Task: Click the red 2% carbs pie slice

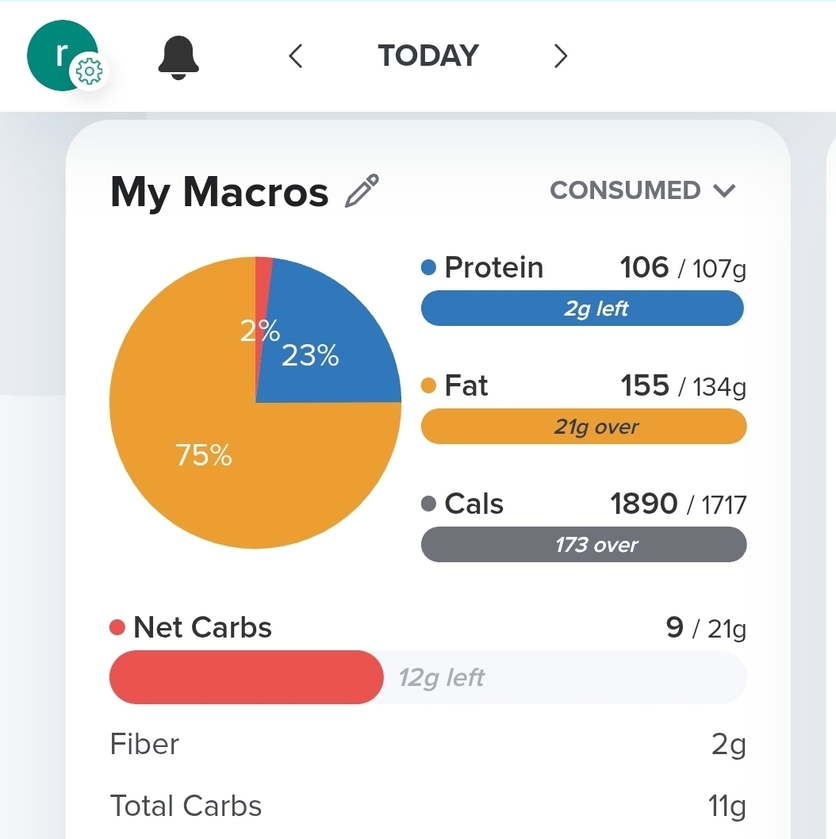Action: [x=264, y=290]
